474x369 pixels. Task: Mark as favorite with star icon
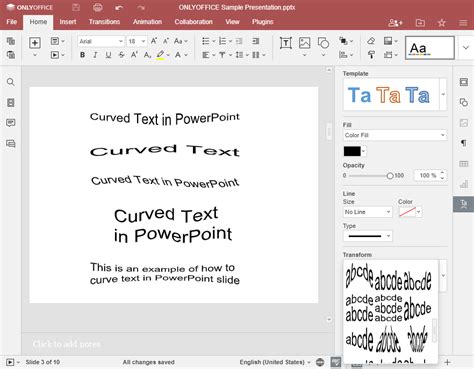coord(442,23)
